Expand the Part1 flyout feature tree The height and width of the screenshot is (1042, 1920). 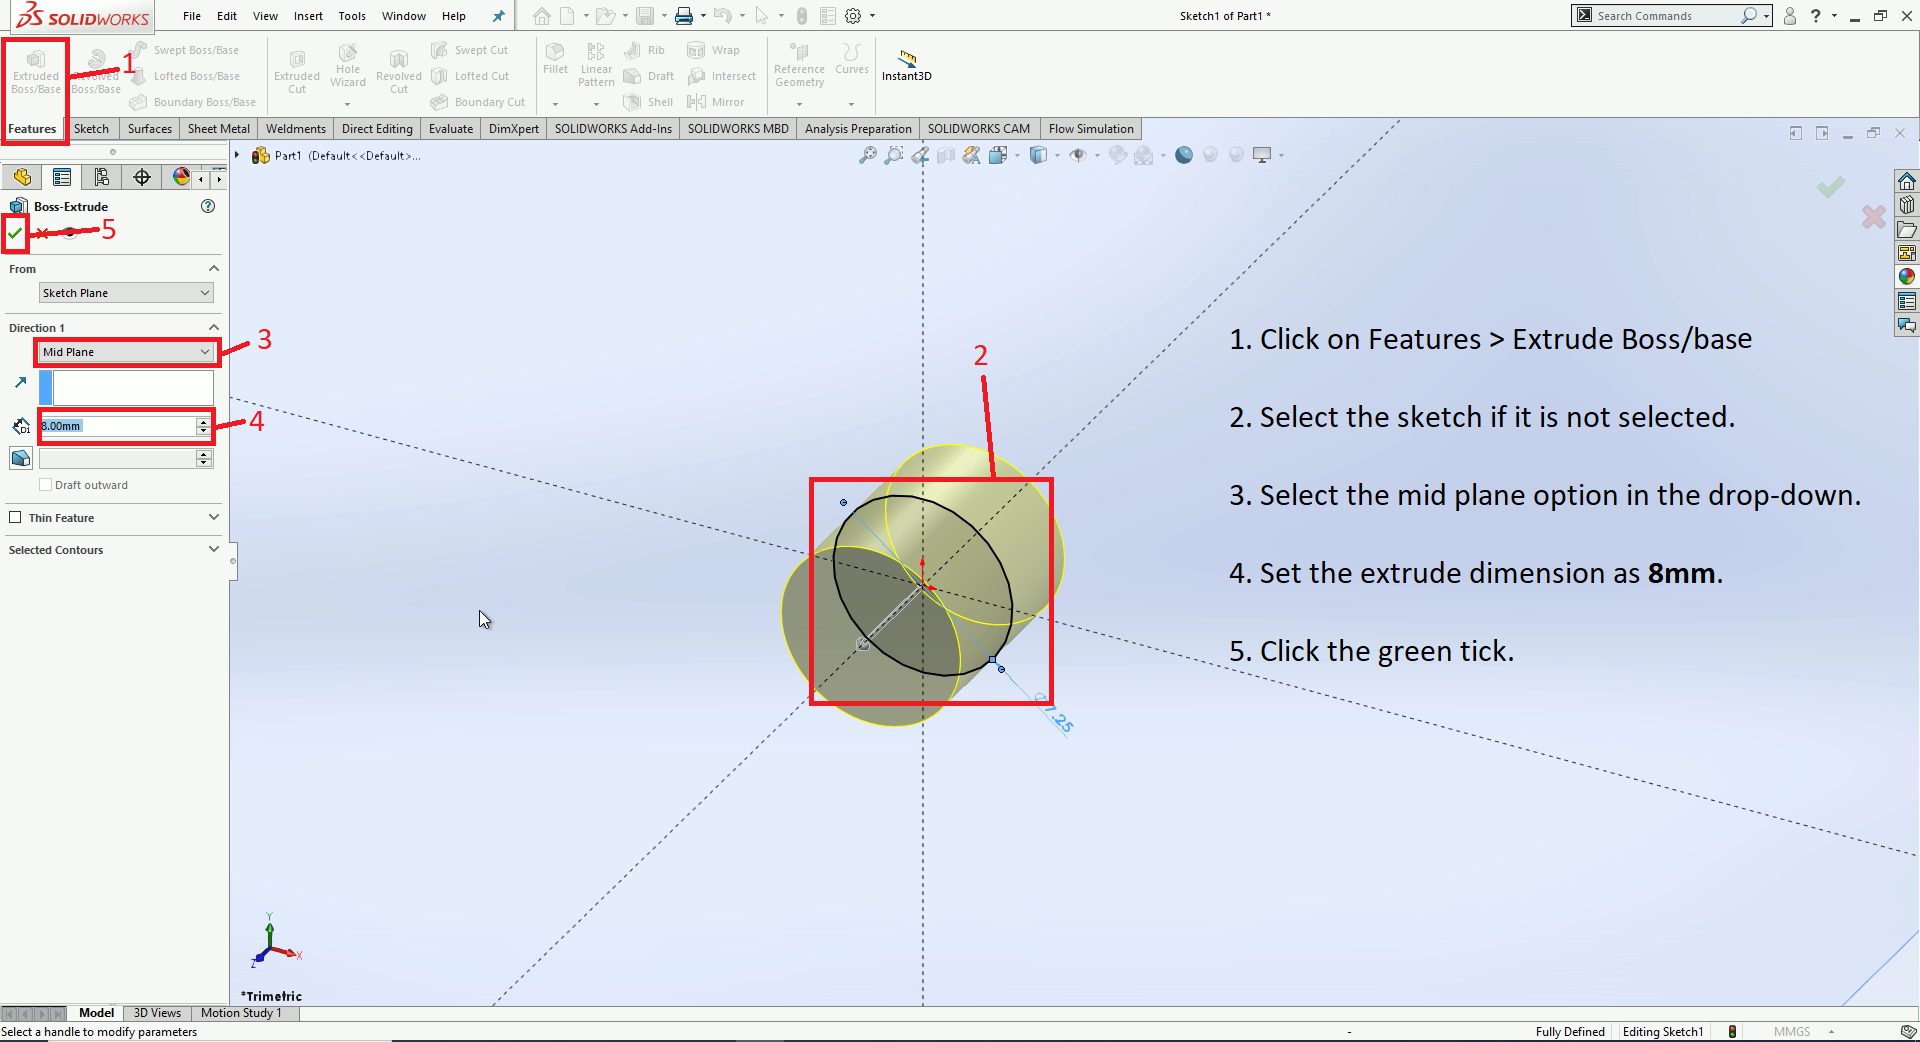point(237,155)
